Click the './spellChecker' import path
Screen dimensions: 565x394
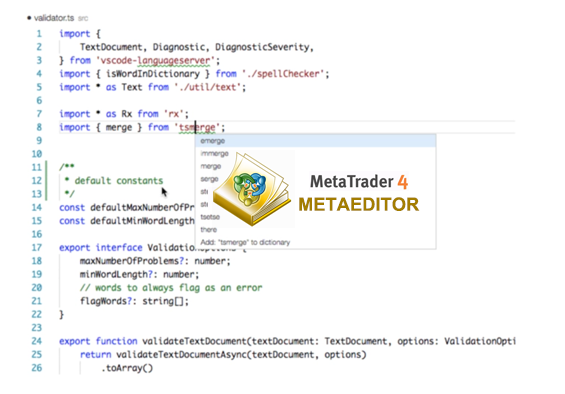click(283, 74)
